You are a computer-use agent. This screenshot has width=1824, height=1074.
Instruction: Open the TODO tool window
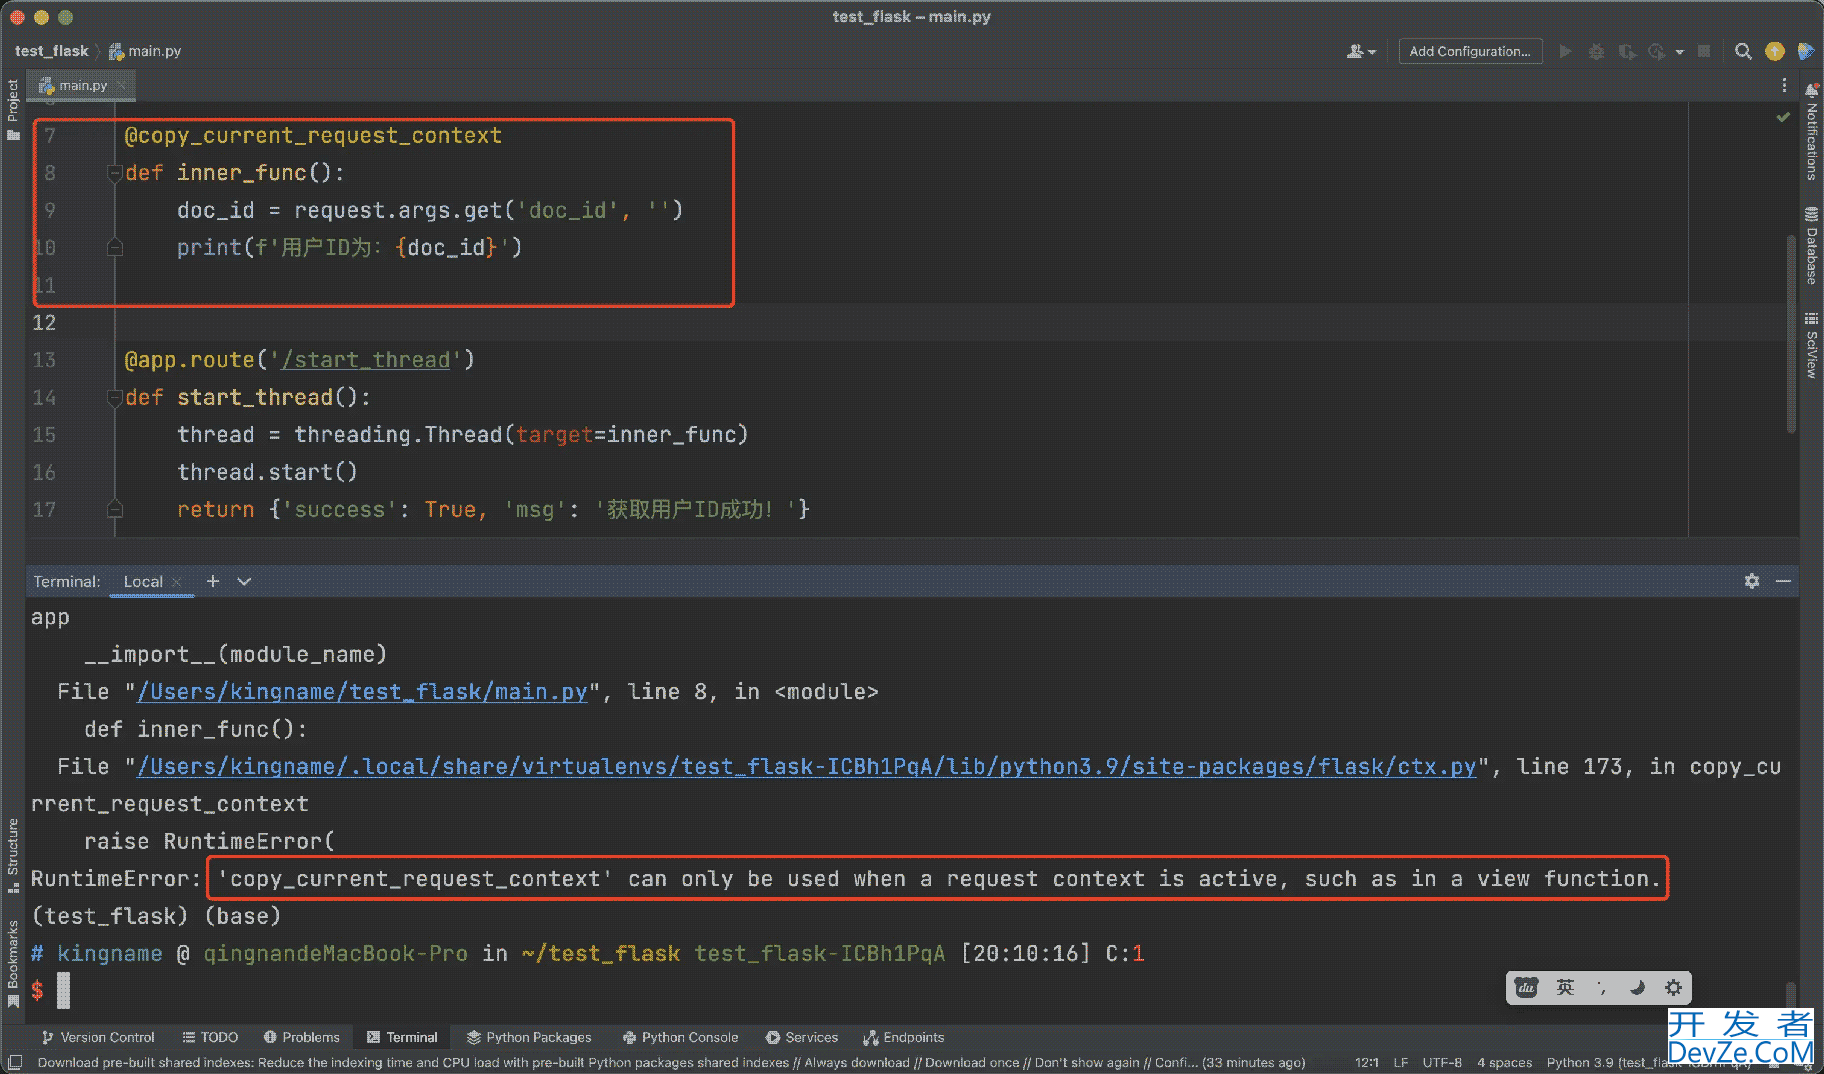(x=210, y=1038)
